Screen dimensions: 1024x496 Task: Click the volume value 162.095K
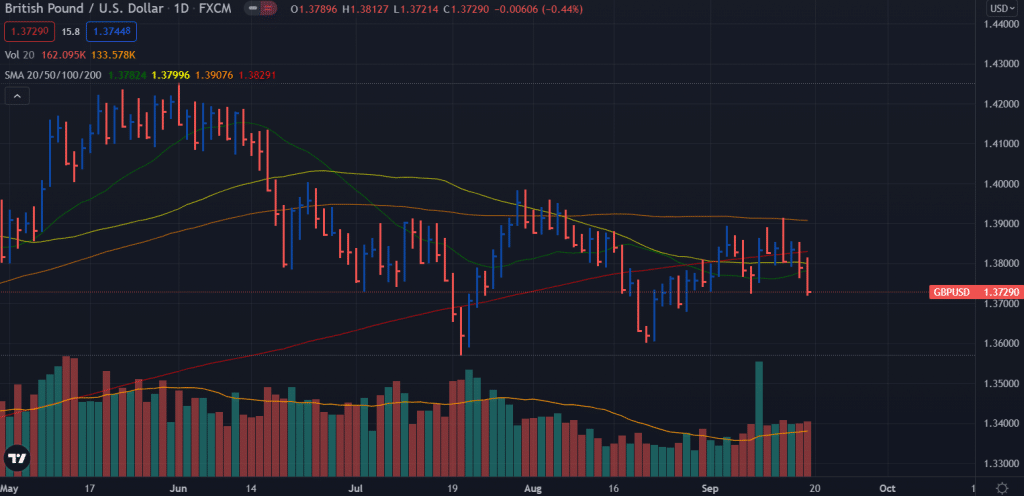[63, 55]
